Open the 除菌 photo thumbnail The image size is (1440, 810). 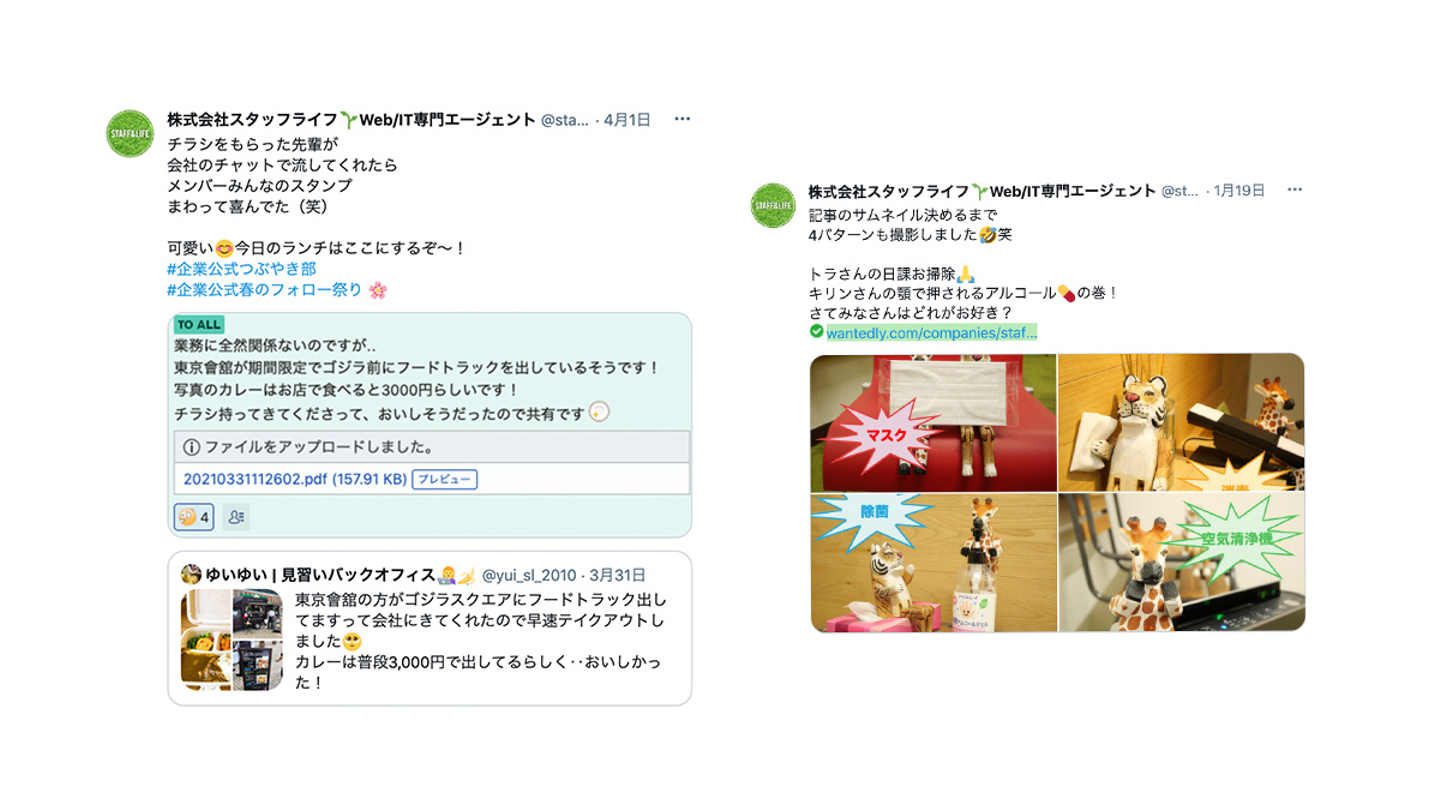click(933, 563)
